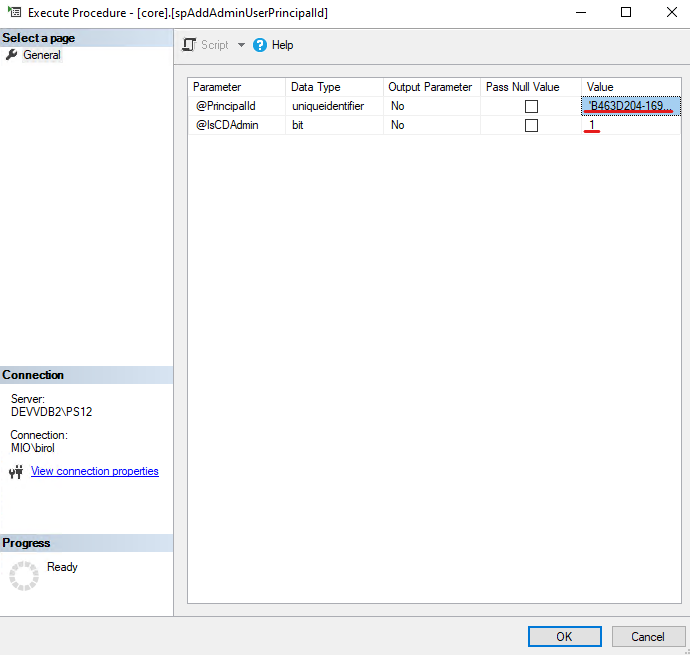Image resolution: width=690 pixels, height=655 pixels.
Task: Click the wrench icon beside General
Action: (12, 55)
